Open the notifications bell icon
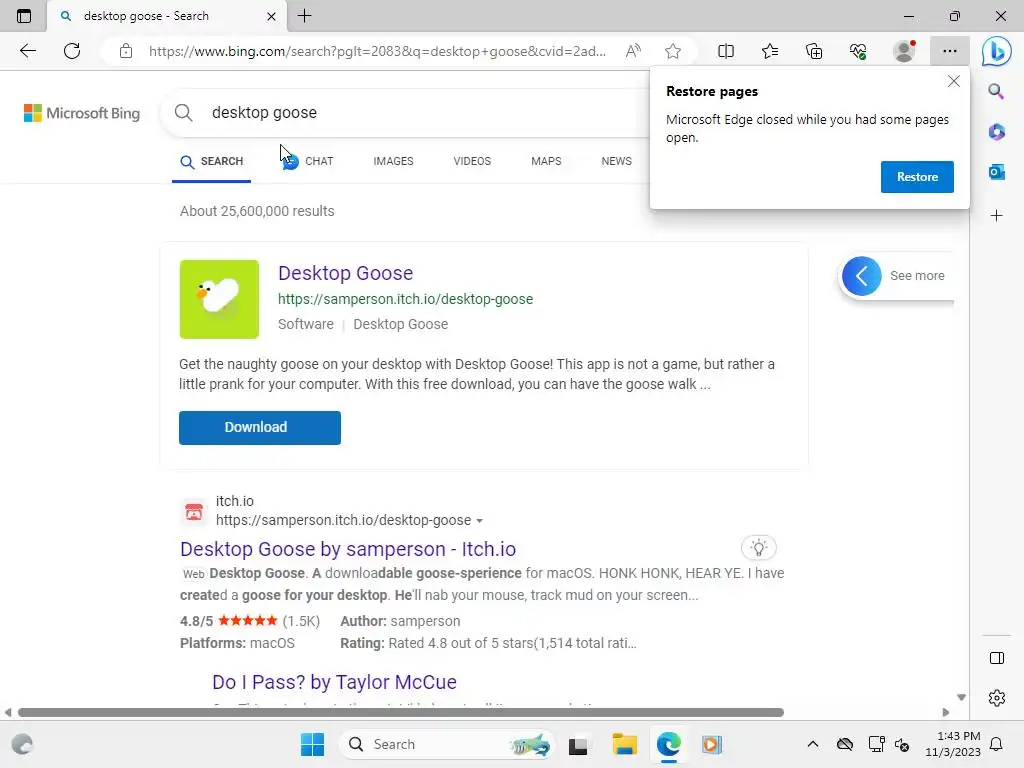This screenshot has height=768, width=1024. (997, 744)
